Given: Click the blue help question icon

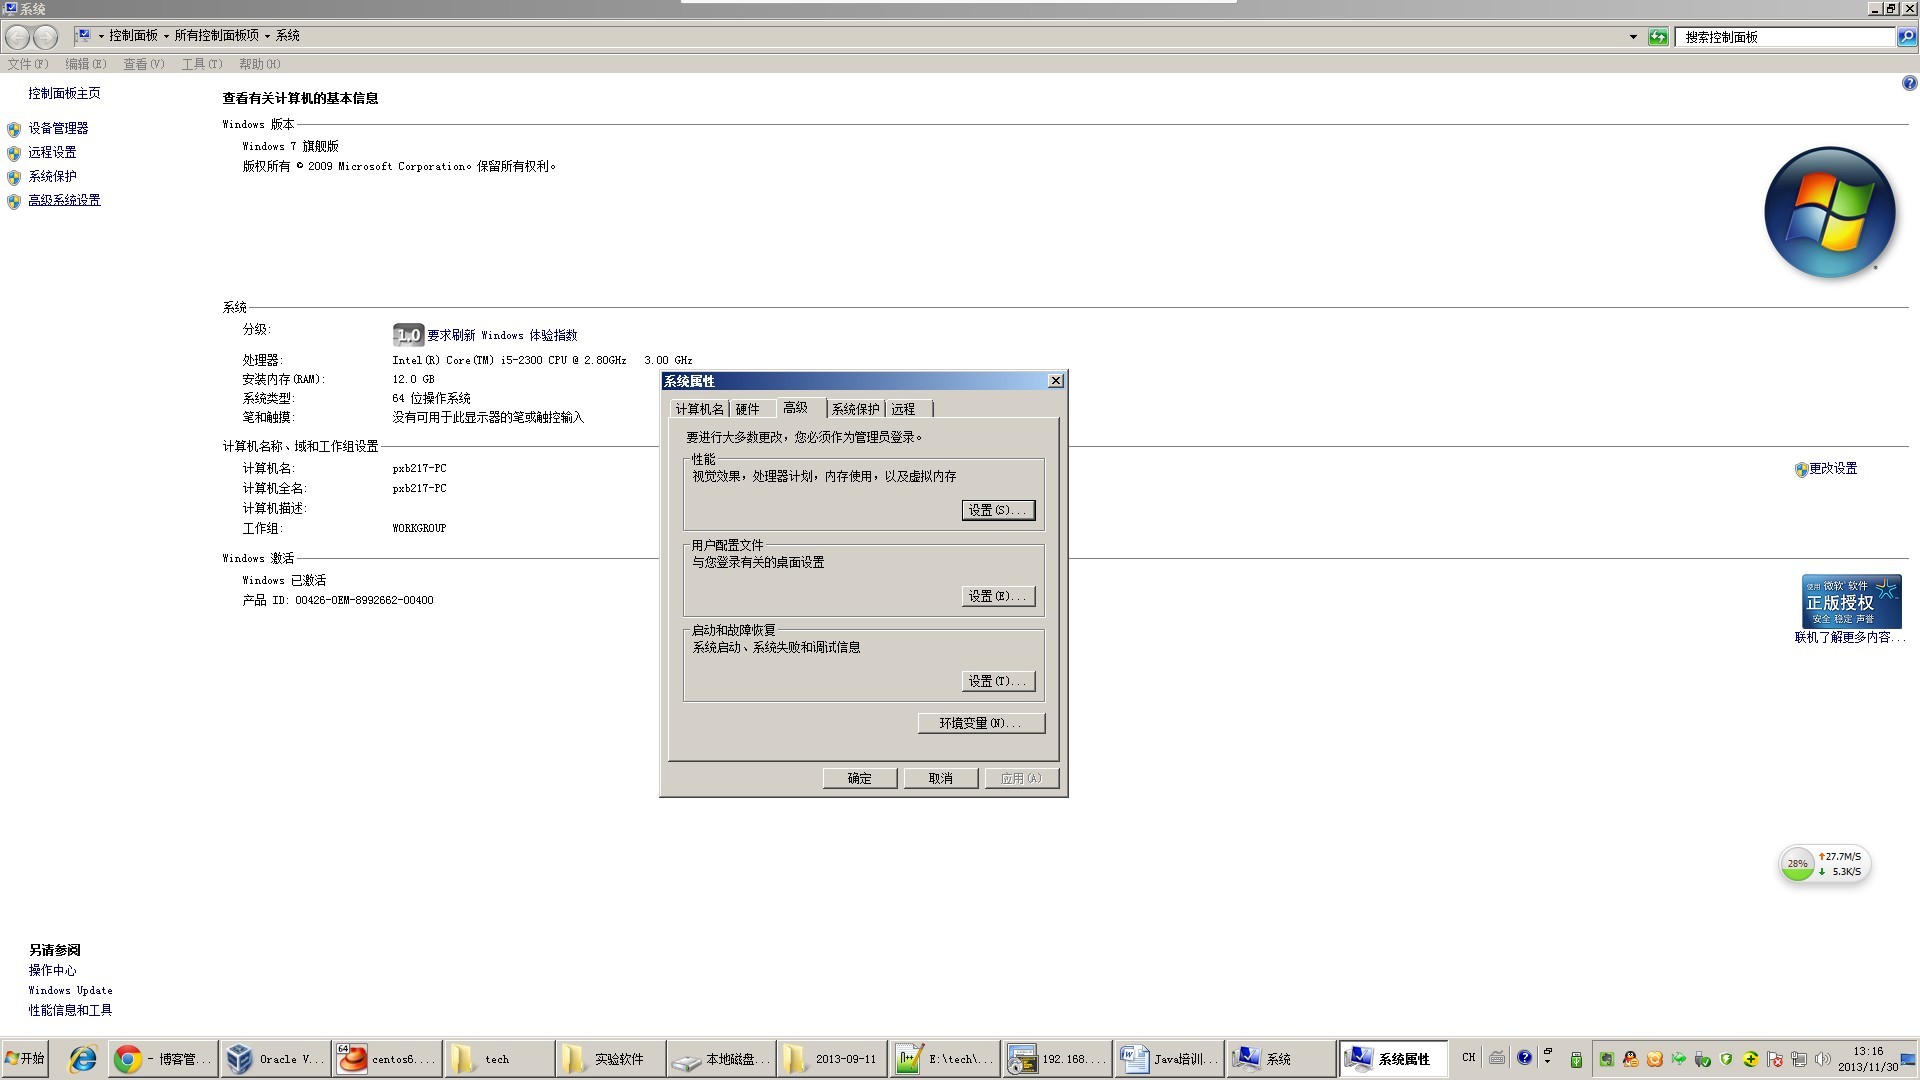Looking at the screenshot, I should (x=1909, y=84).
